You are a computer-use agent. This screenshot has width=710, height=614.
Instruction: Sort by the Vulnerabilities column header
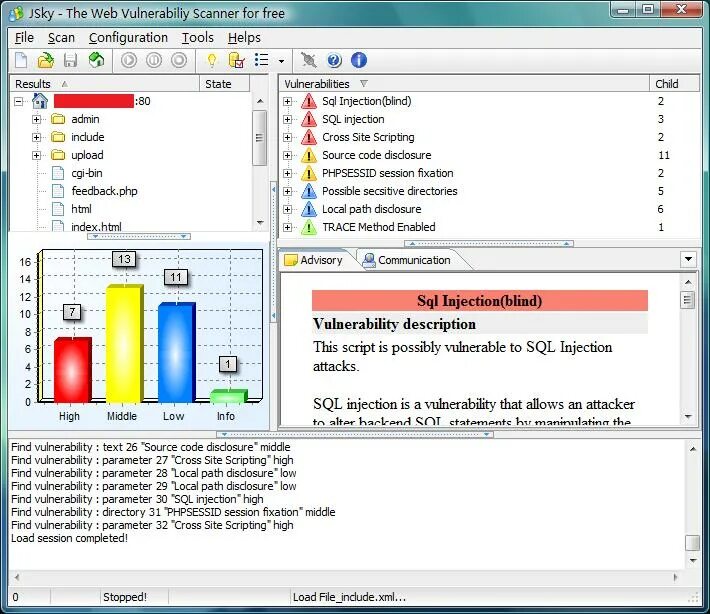pos(464,84)
